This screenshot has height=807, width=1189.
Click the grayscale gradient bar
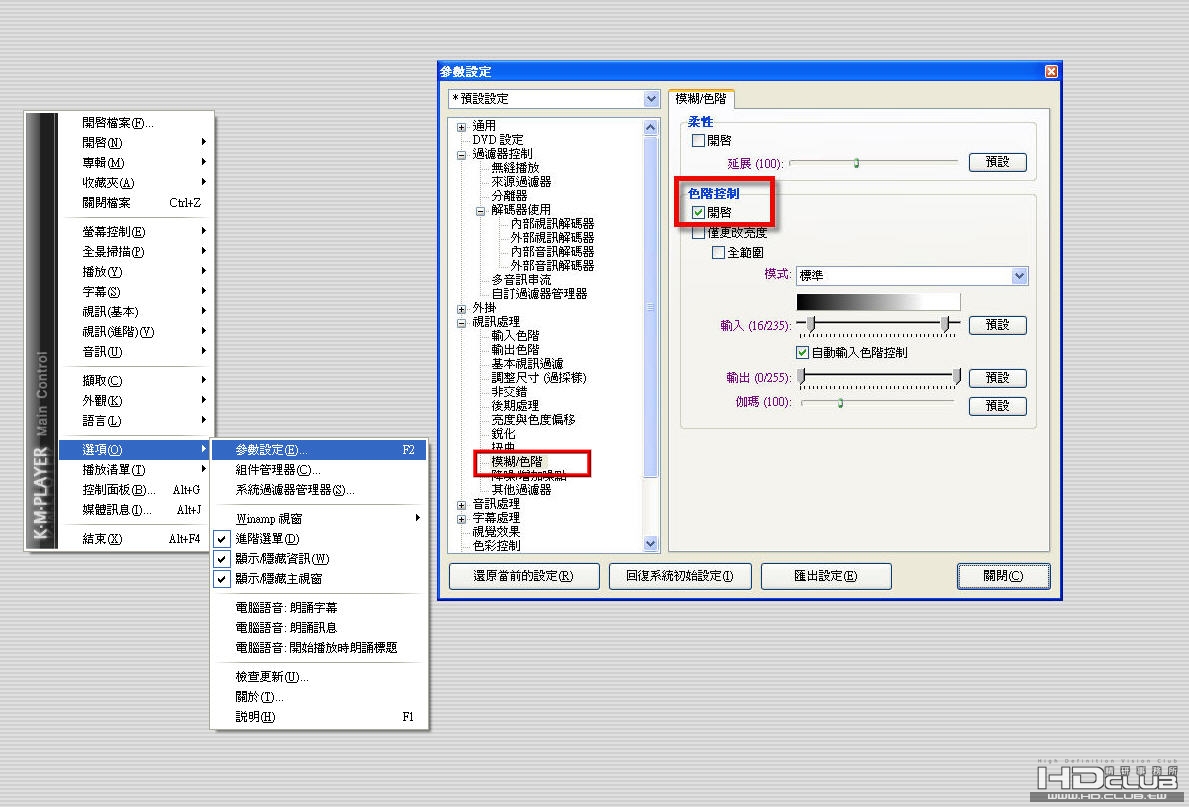pos(878,302)
